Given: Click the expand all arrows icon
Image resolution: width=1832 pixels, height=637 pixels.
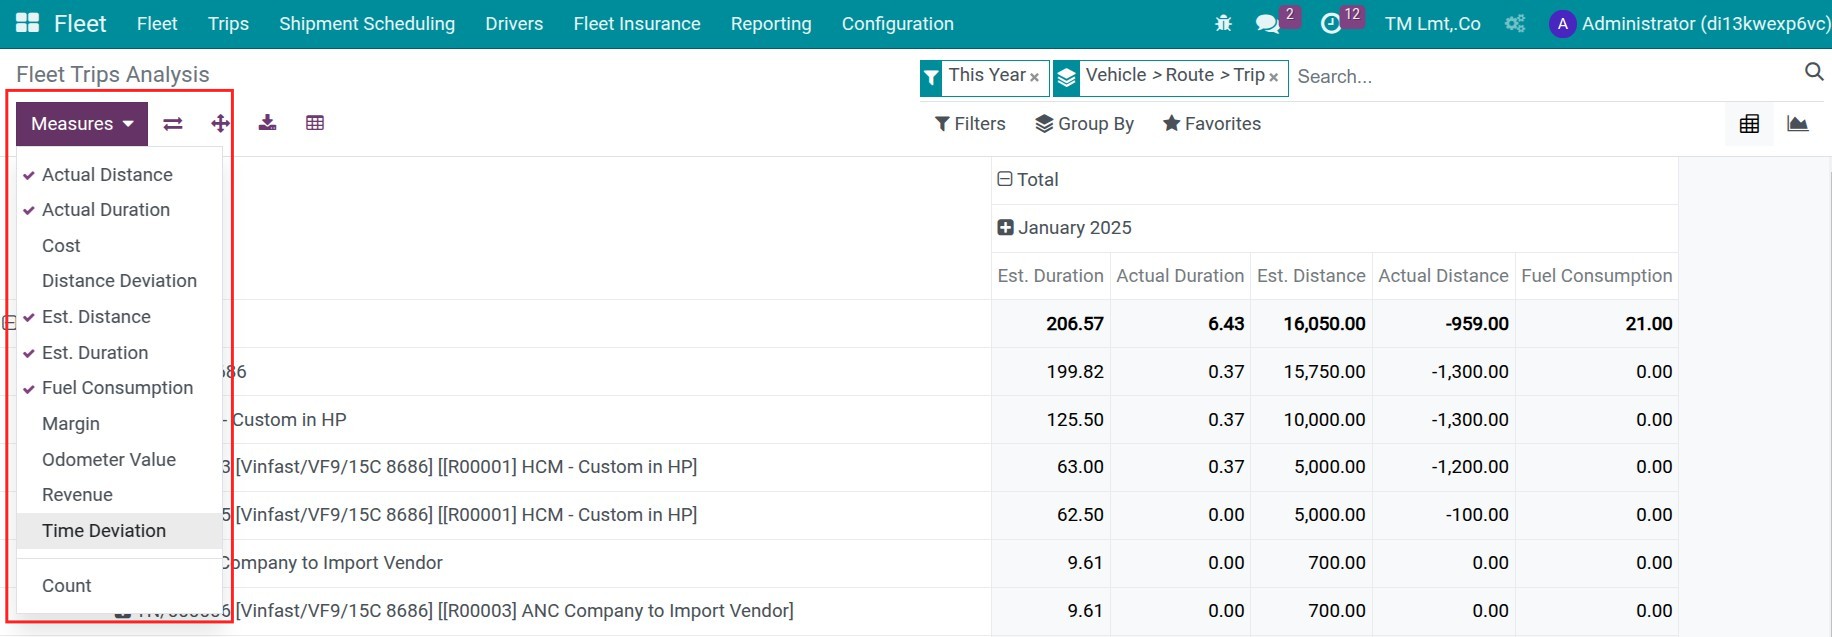Looking at the screenshot, I should 221,124.
